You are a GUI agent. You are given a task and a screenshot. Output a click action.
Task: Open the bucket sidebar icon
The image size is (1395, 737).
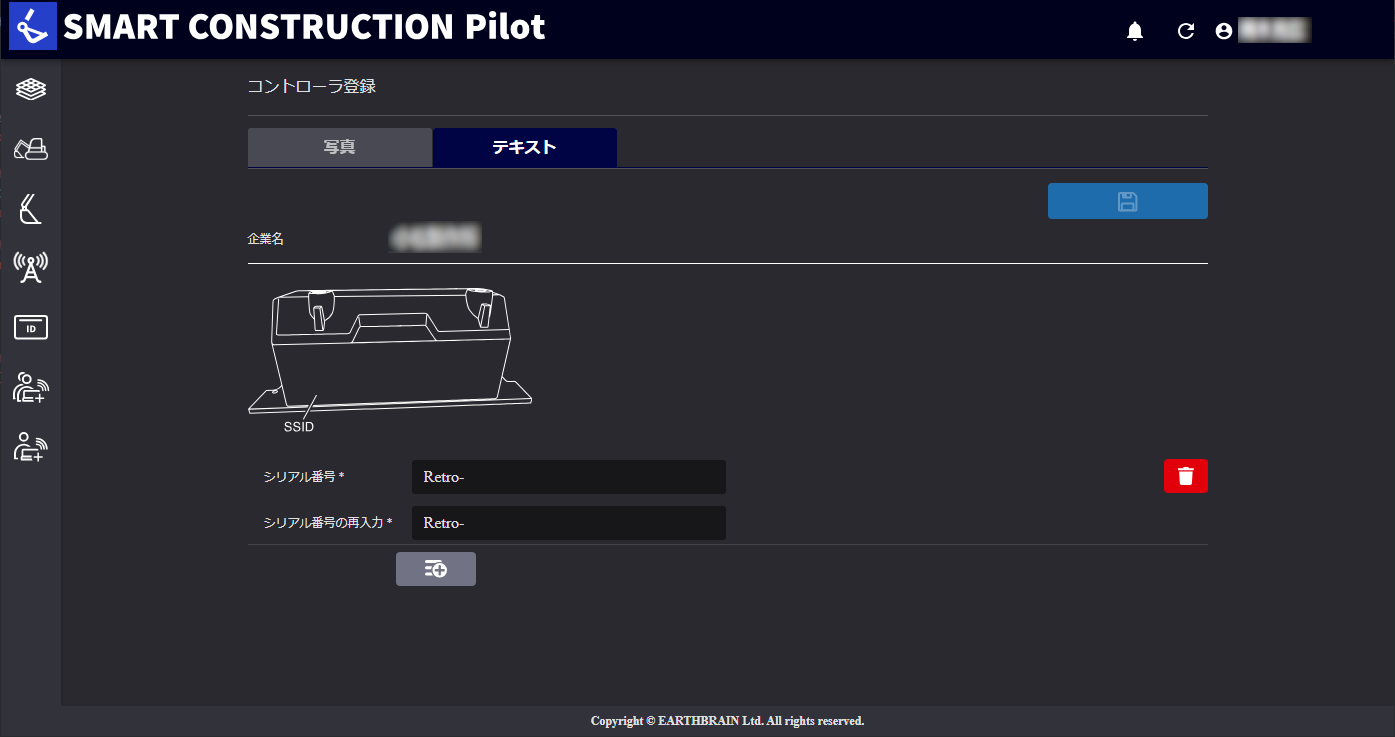tap(31, 208)
